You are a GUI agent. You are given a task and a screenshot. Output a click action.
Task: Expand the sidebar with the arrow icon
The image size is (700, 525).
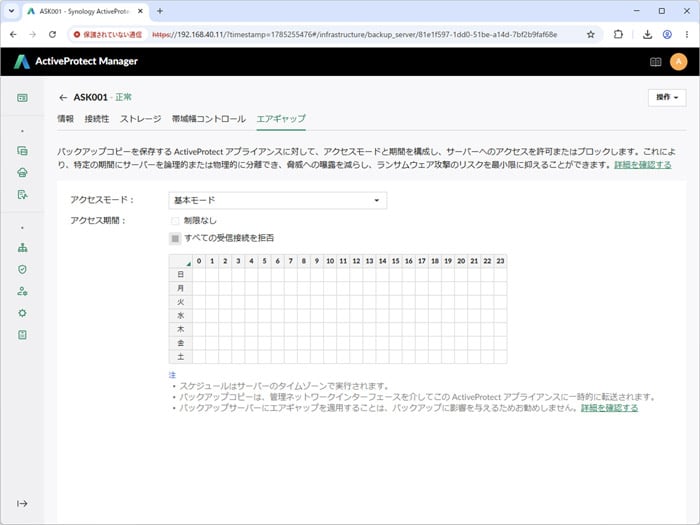click(22, 504)
